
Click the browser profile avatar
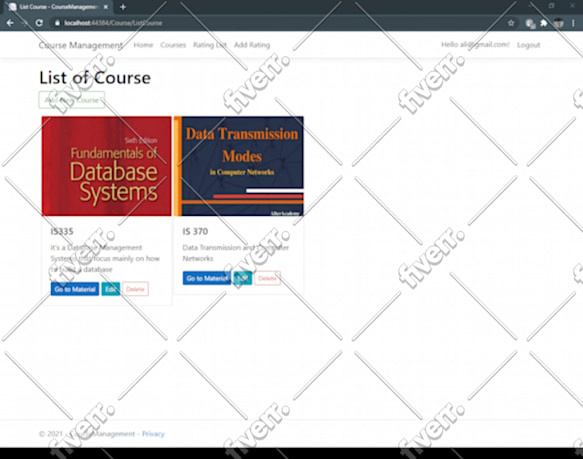tap(558, 23)
